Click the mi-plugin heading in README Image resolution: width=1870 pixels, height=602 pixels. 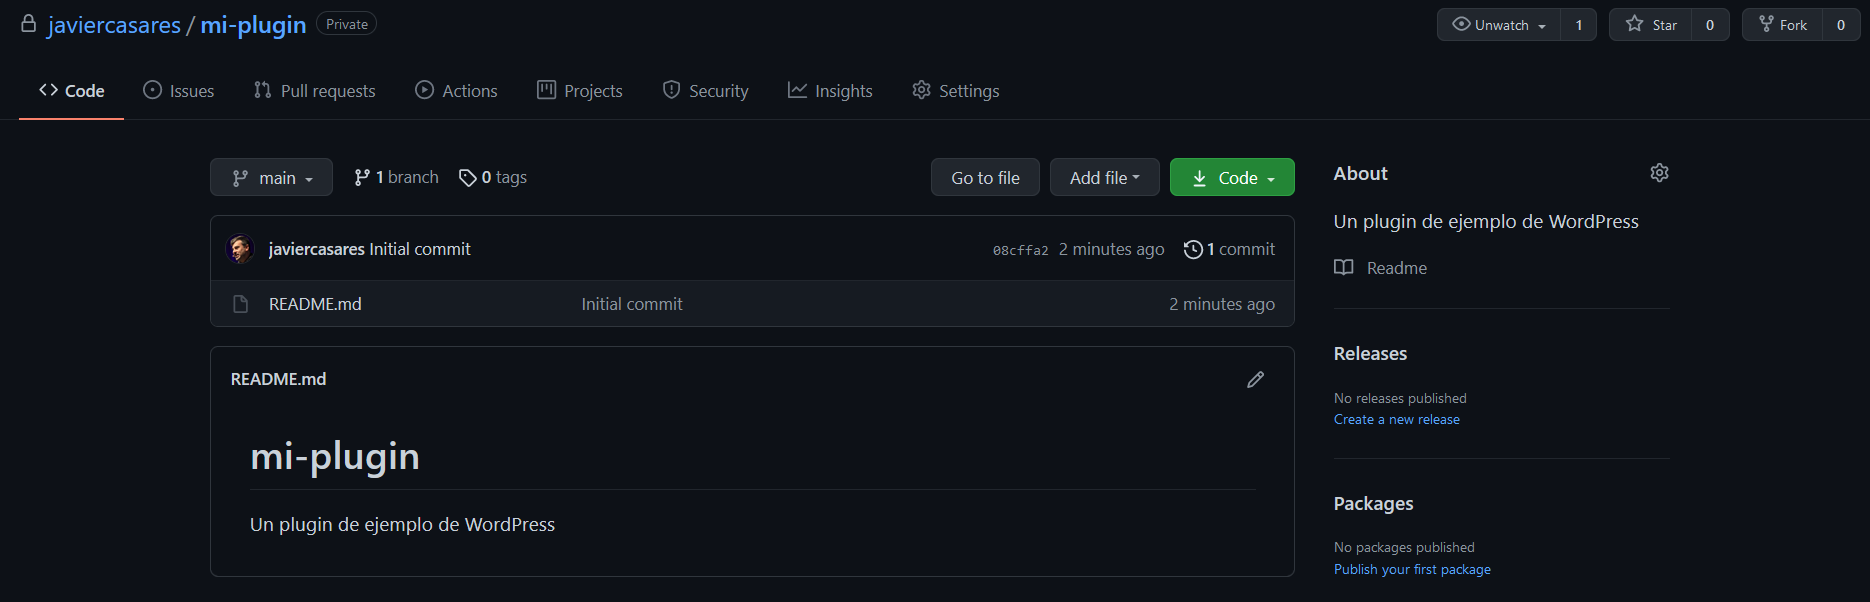(x=335, y=456)
